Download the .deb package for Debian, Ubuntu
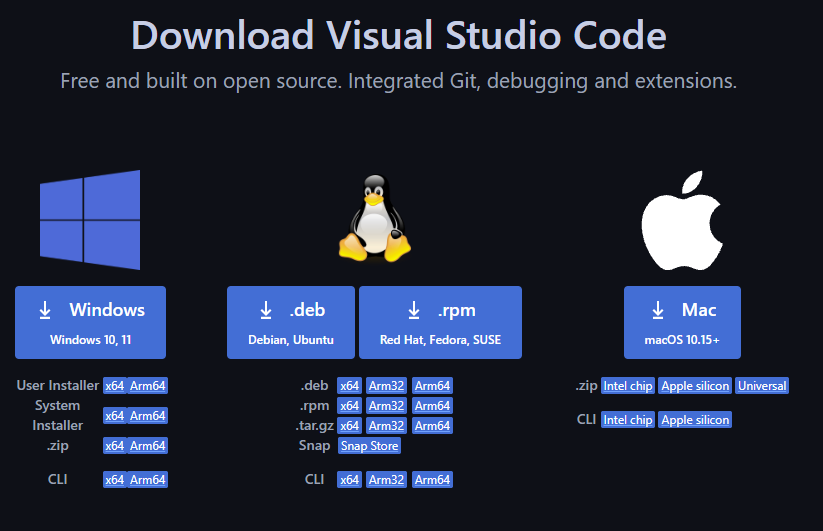Screen dimensions: 823x531 tap(291, 322)
